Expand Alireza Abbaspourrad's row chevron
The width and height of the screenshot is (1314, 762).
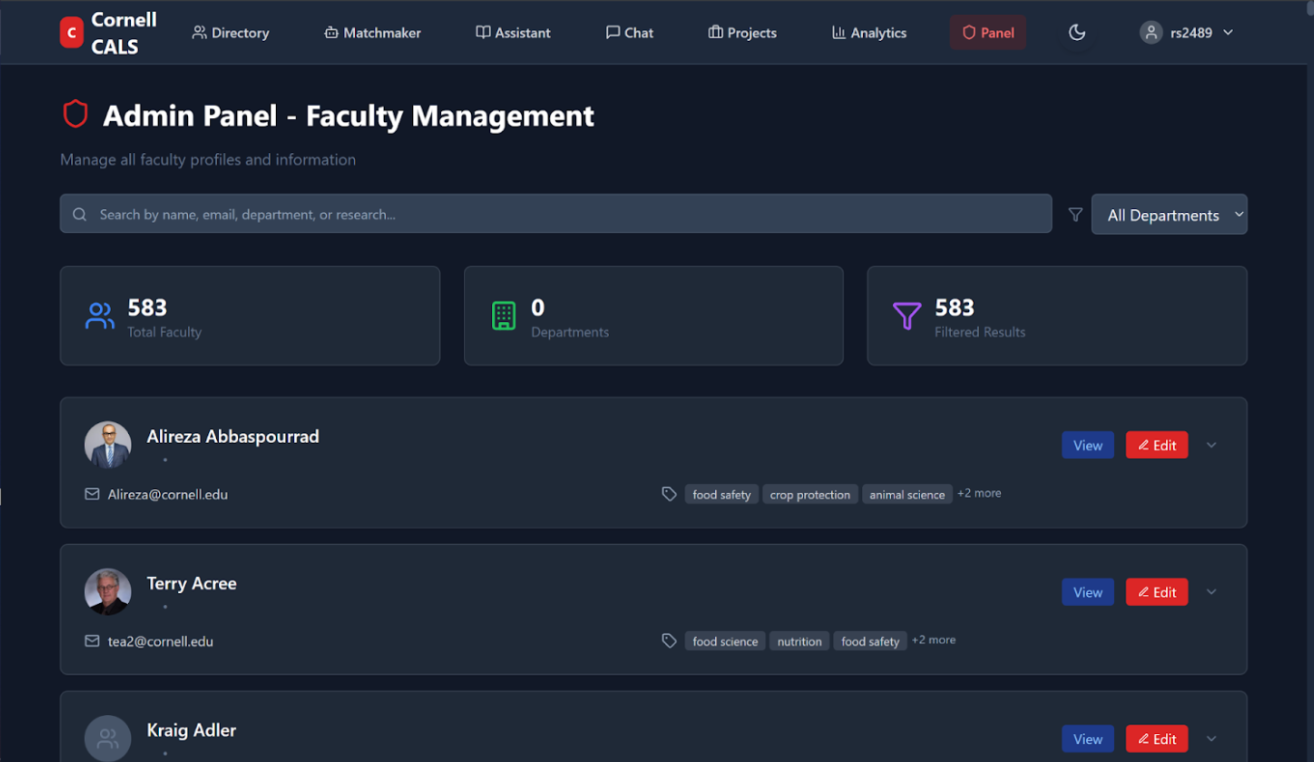point(1211,445)
